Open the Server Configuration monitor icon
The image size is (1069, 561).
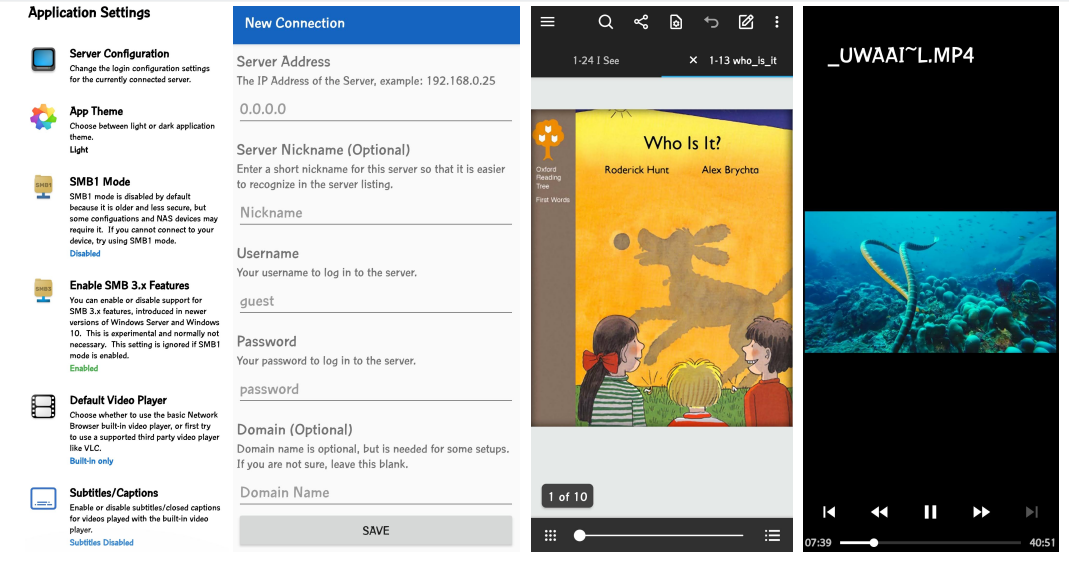[x=43, y=59]
